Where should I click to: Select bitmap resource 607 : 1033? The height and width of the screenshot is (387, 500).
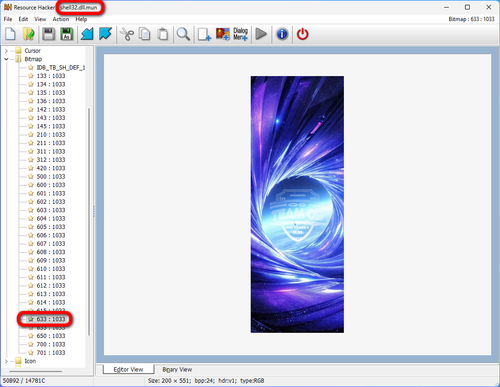(51, 244)
